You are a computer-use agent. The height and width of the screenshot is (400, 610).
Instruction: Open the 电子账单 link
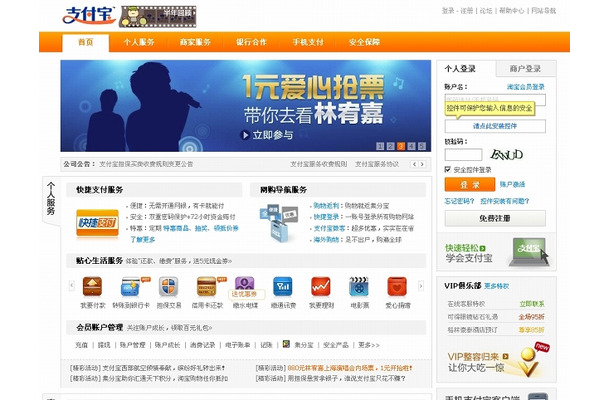(x=237, y=345)
